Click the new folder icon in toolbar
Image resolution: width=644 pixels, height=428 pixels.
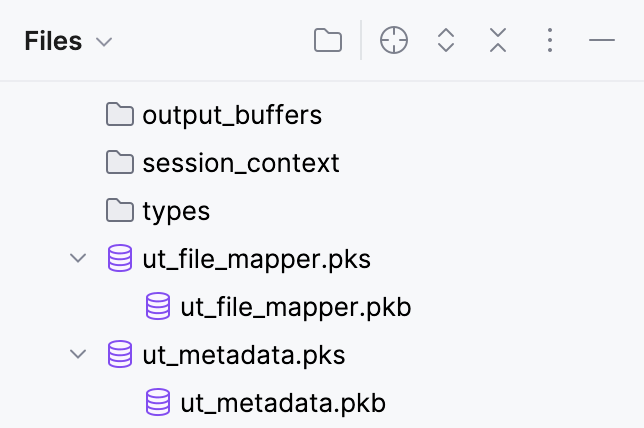coord(327,41)
